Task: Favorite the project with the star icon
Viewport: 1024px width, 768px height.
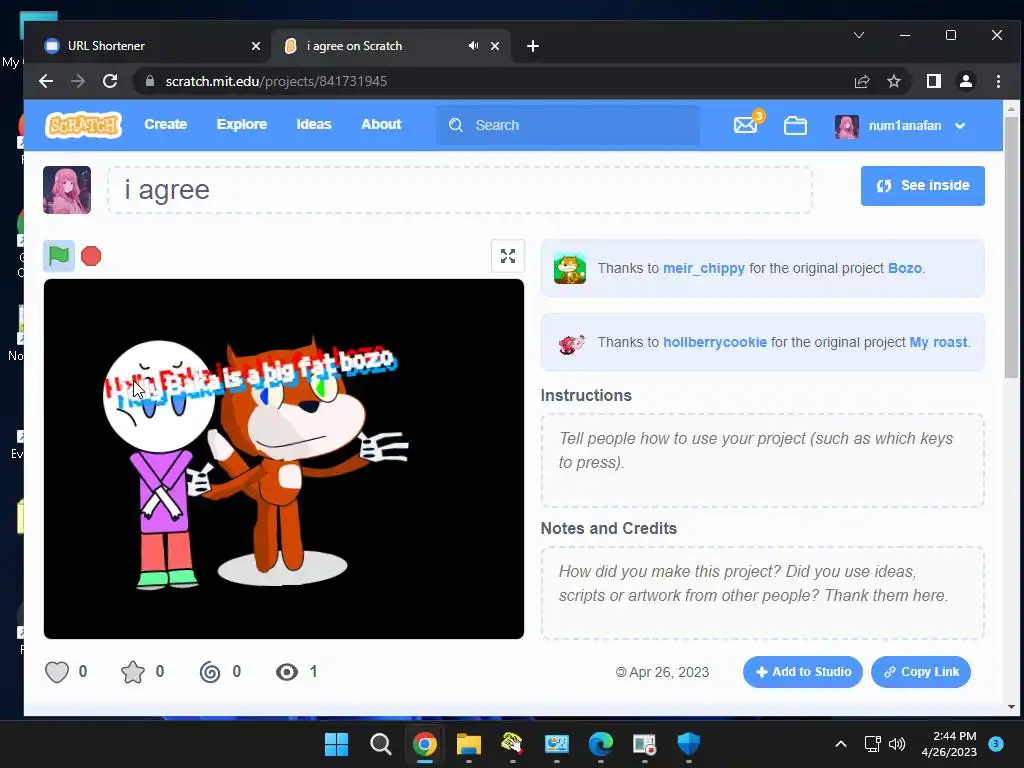Action: 133,672
